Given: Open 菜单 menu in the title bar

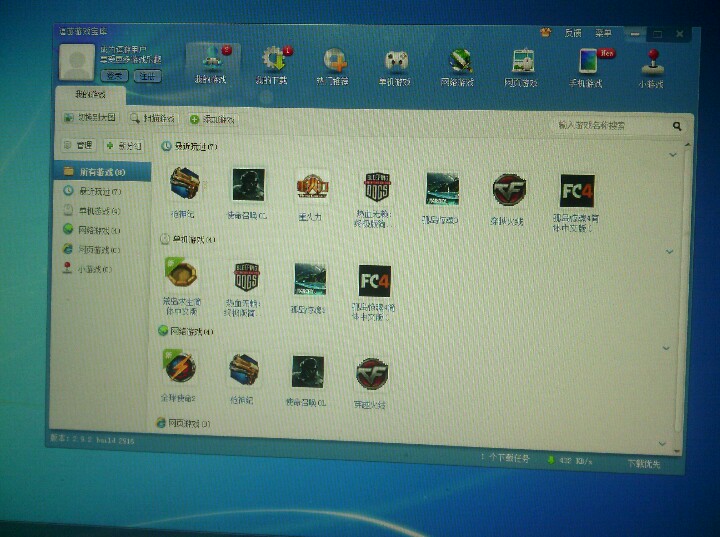Looking at the screenshot, I should [603, 33].
